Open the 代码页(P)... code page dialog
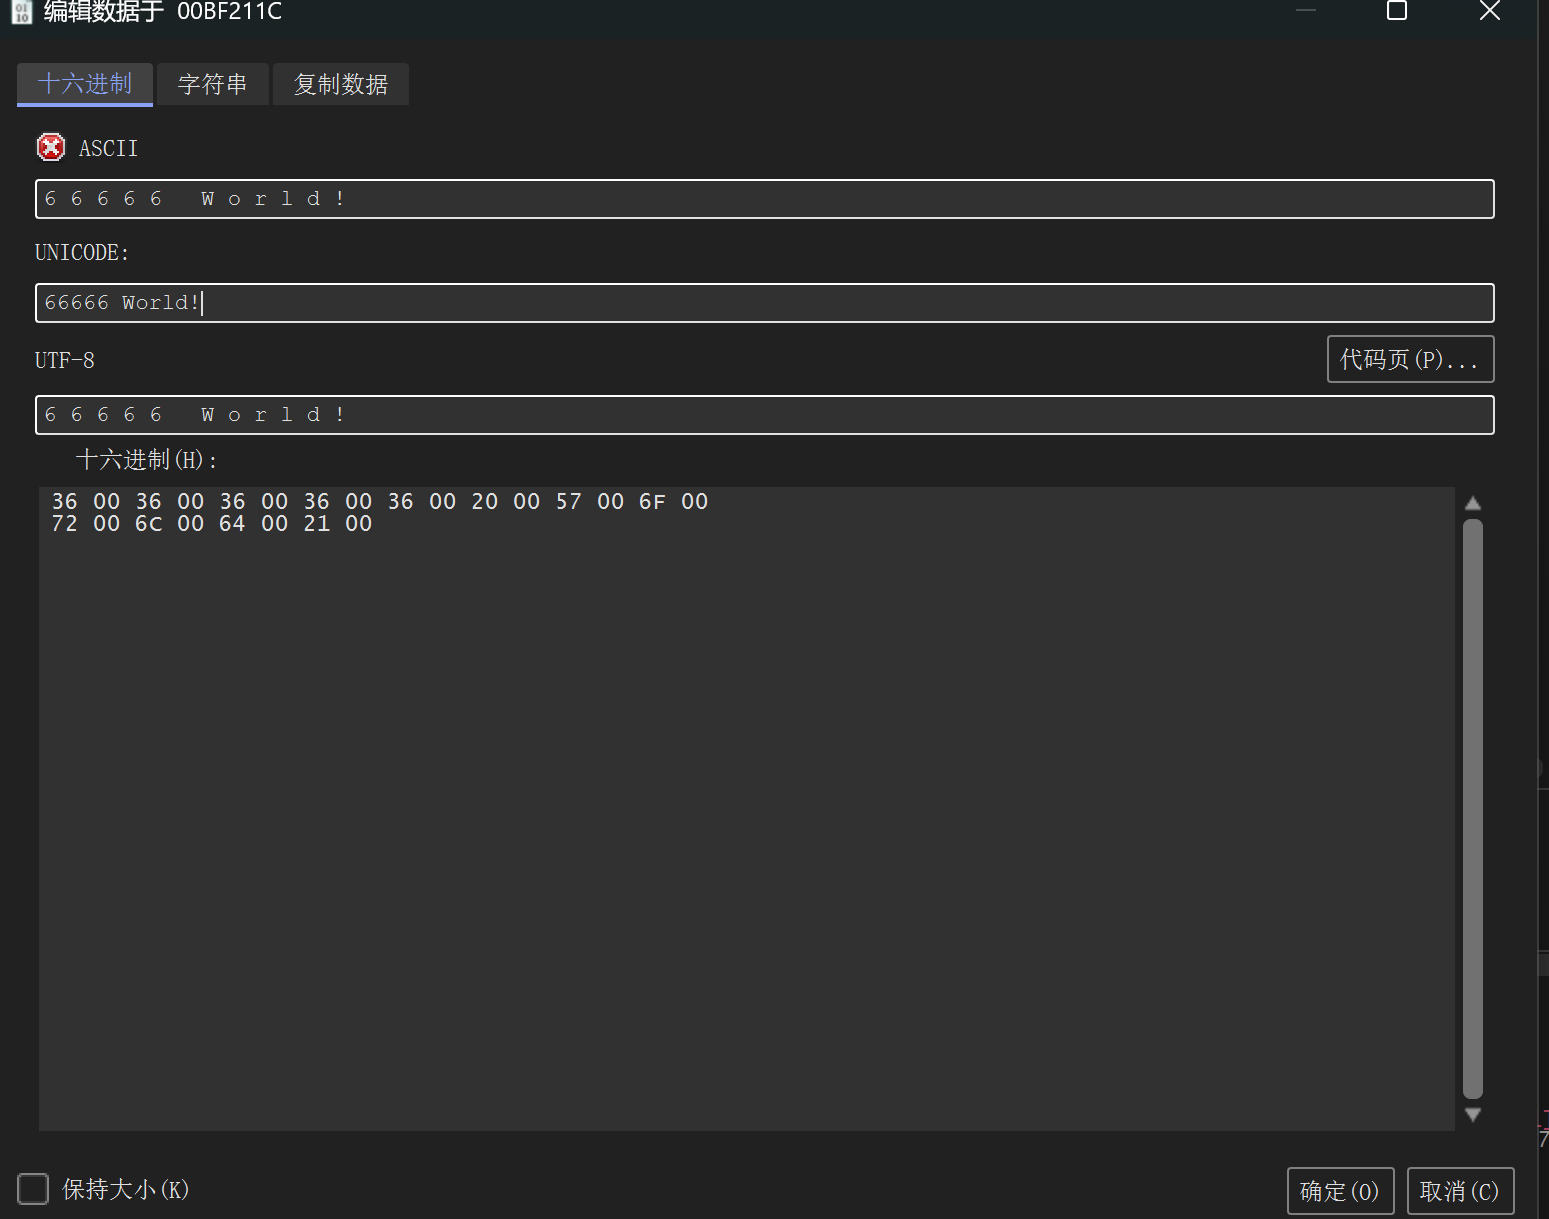The height and width of the screenshot is (1219, 1549). tap(1409, 359)
